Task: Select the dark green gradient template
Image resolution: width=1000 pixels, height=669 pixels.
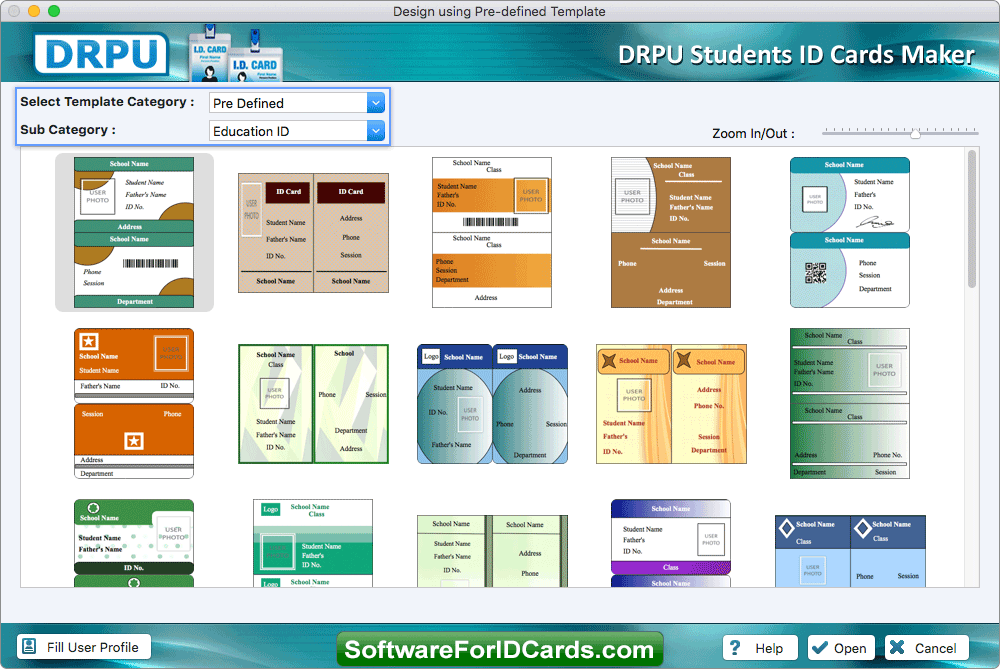Action: (x=849, y=404)
